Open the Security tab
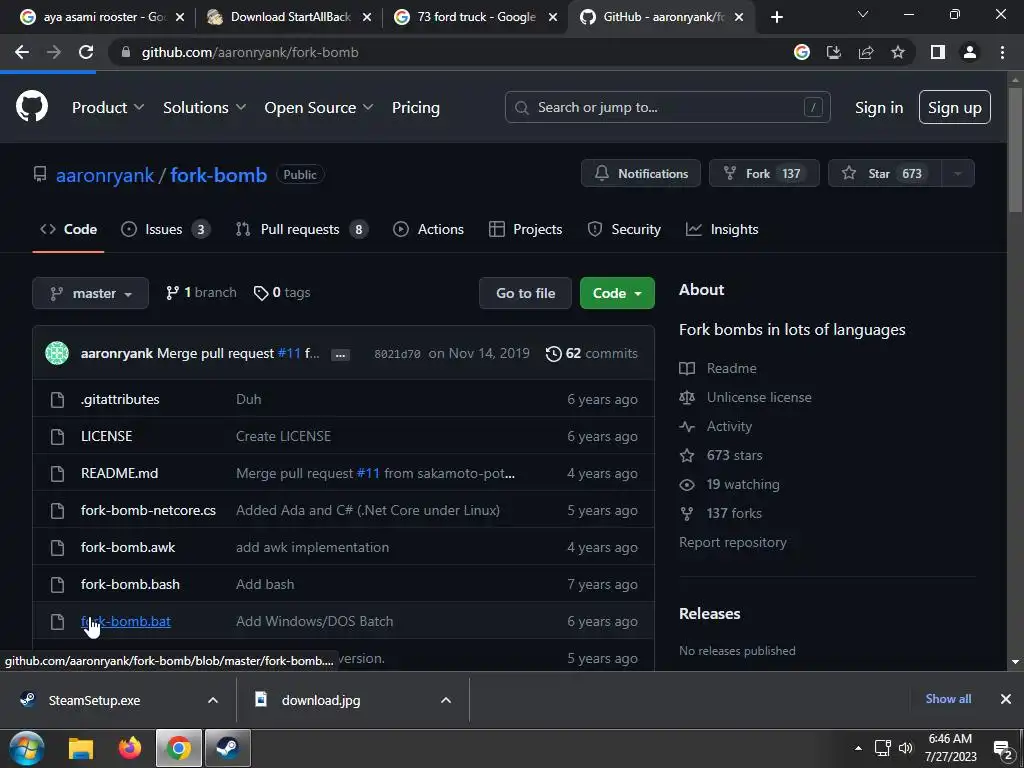 click(624, 229)
